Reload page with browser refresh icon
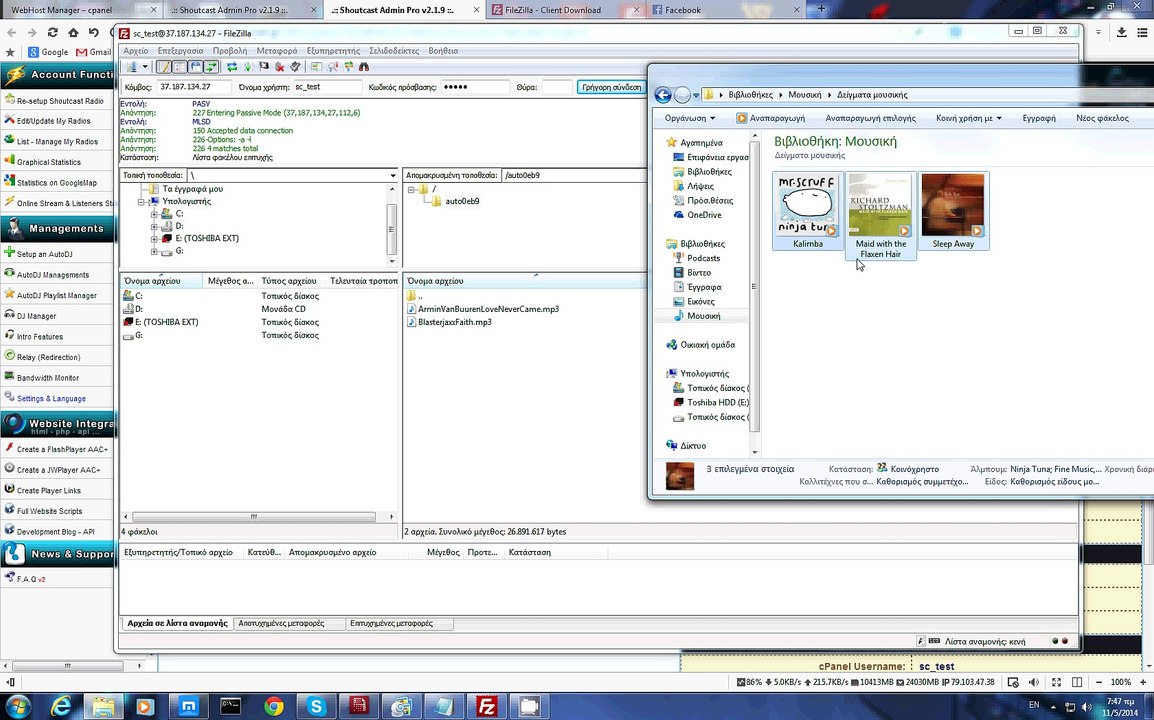 (x=52, y=32)
